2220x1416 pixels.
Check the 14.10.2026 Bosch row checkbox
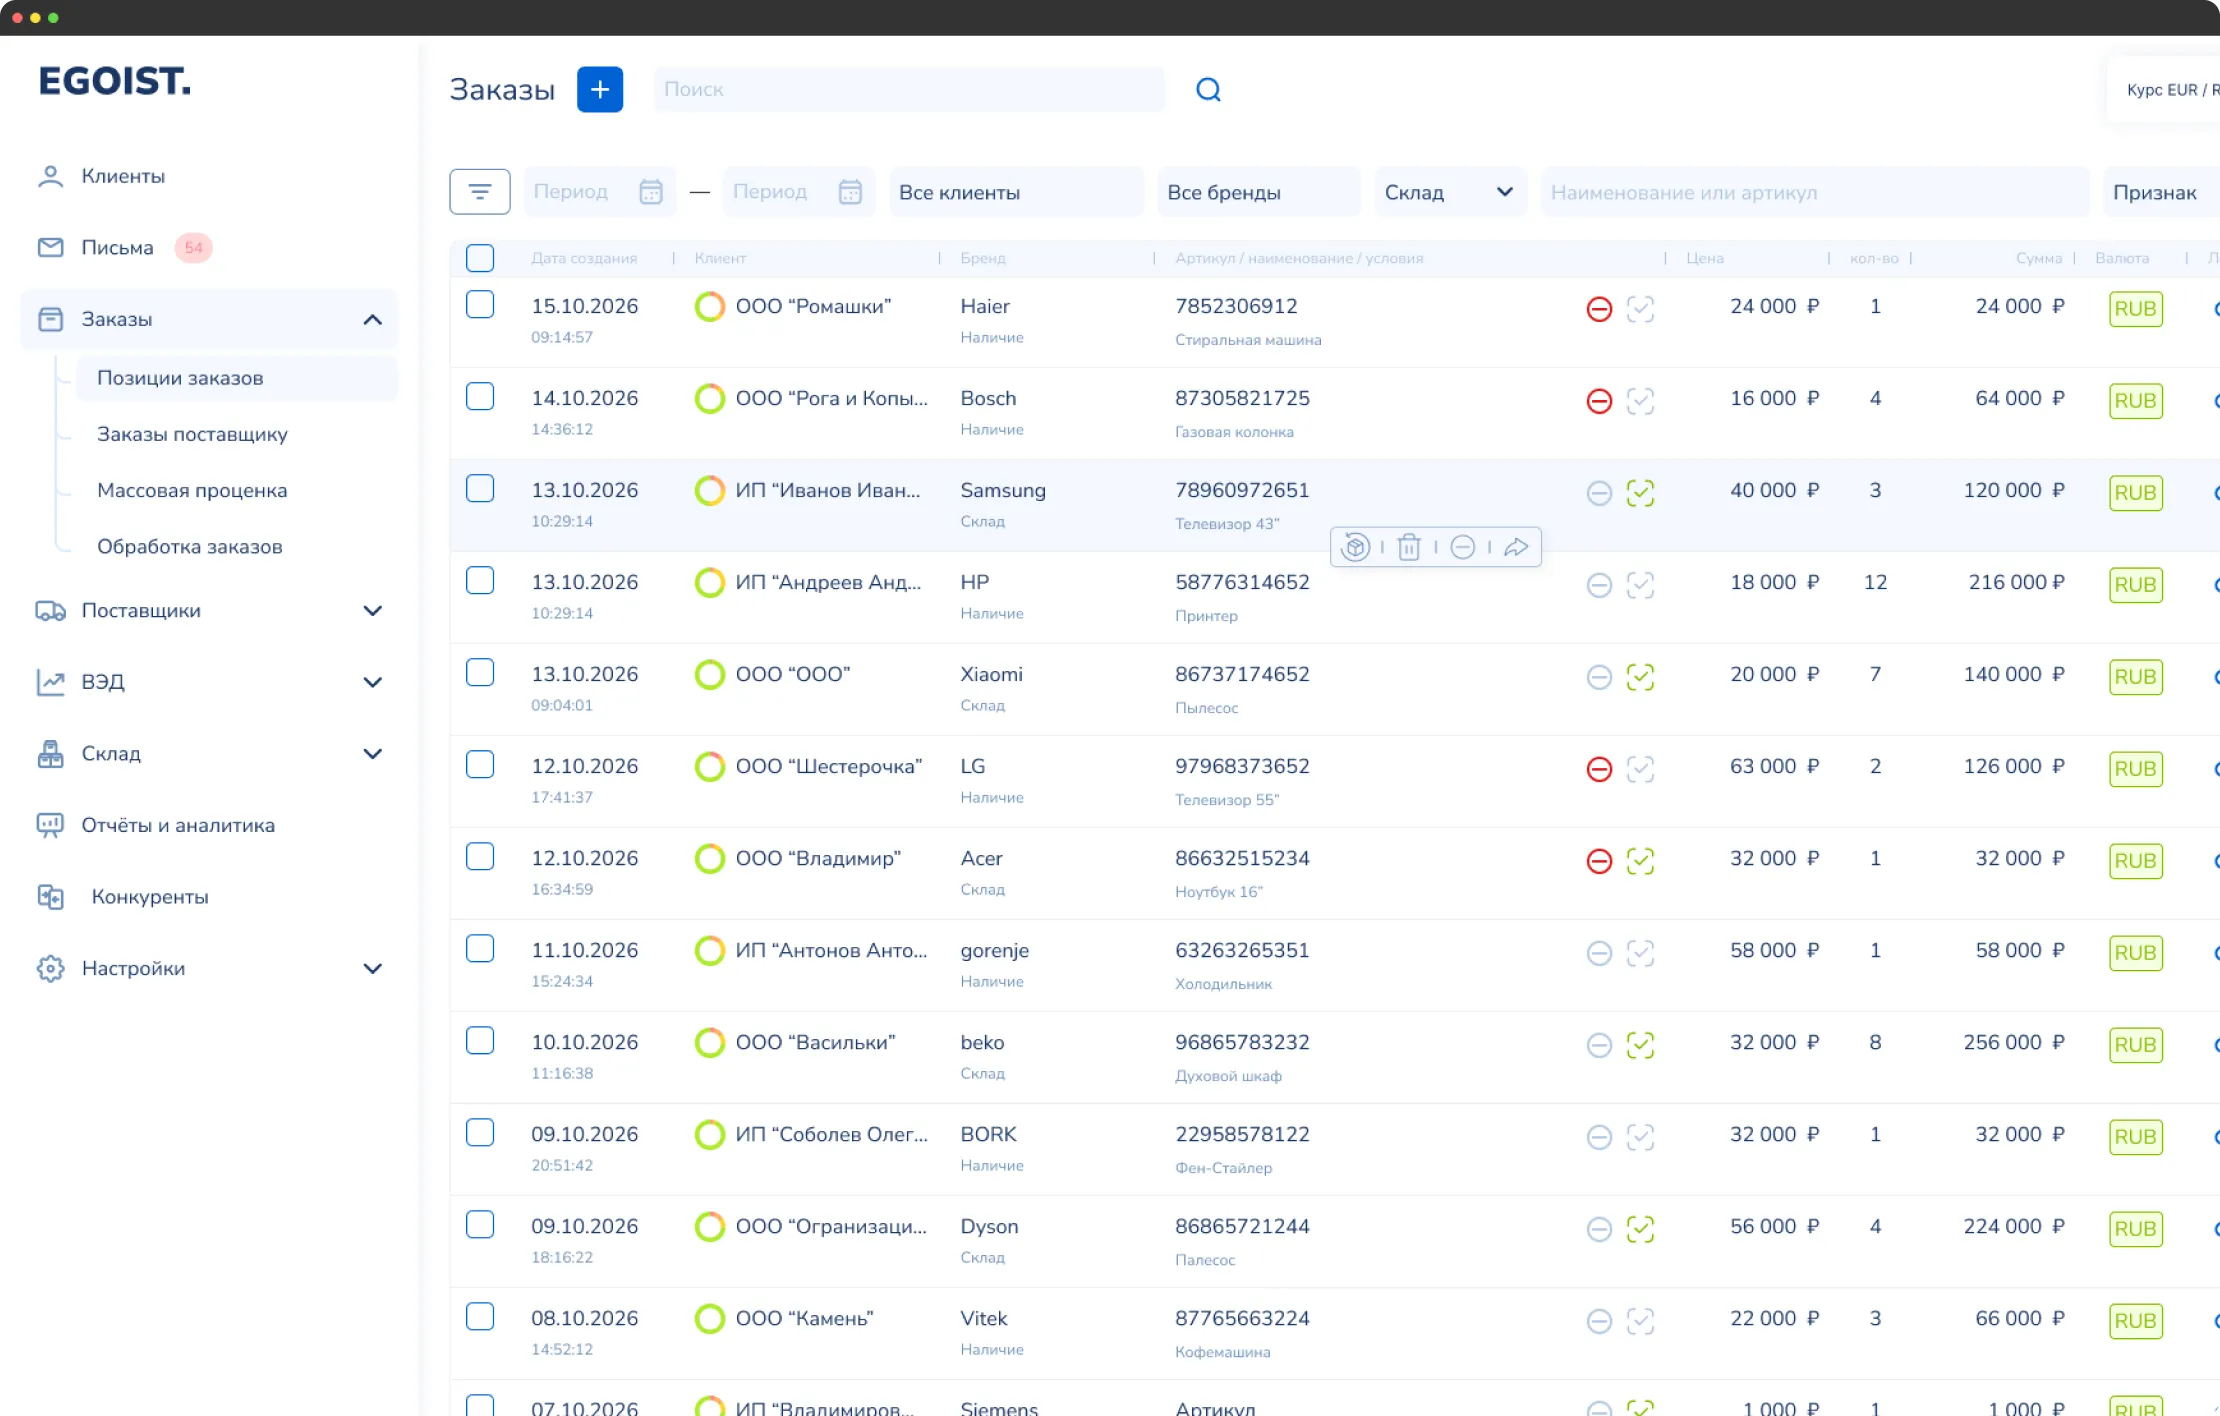coord(480,397)
